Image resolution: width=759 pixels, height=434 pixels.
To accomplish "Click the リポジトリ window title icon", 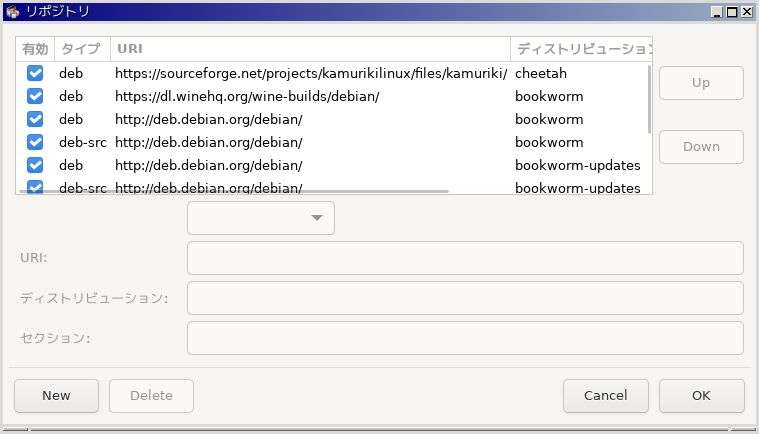I will [13, 12].
